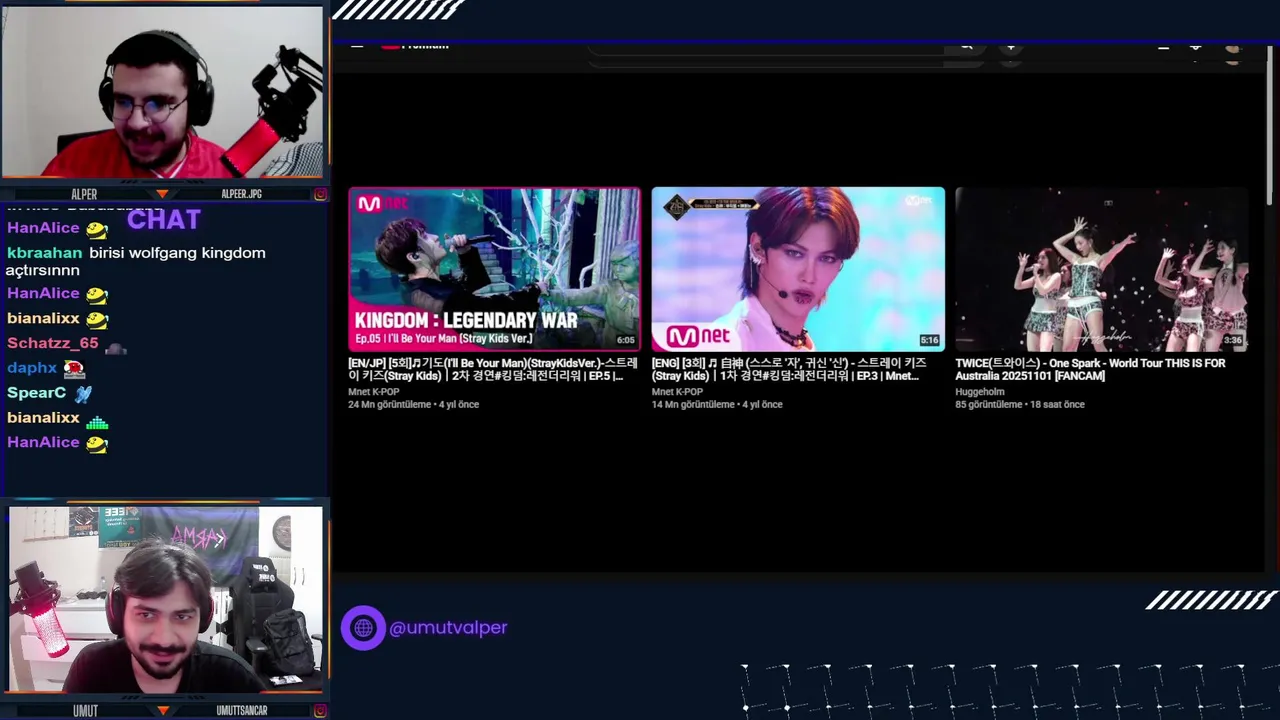Click '85 görüntüleme • 18 saat önce' text

coord(1020,405)
